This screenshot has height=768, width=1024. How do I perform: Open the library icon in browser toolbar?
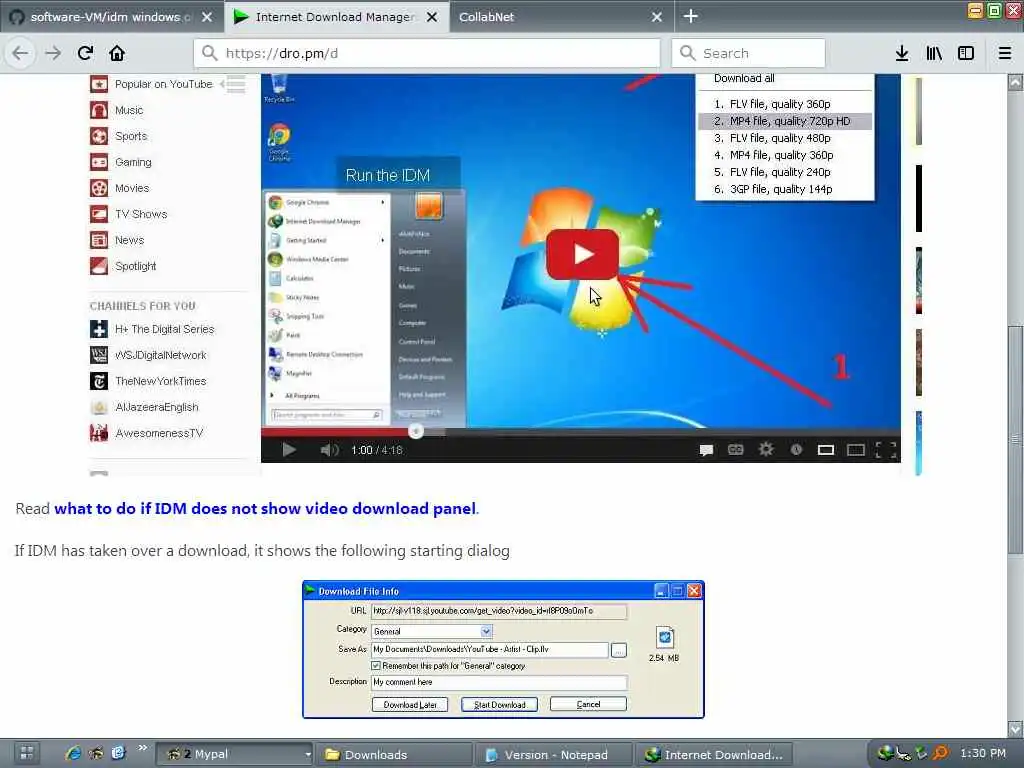(934, 53)
